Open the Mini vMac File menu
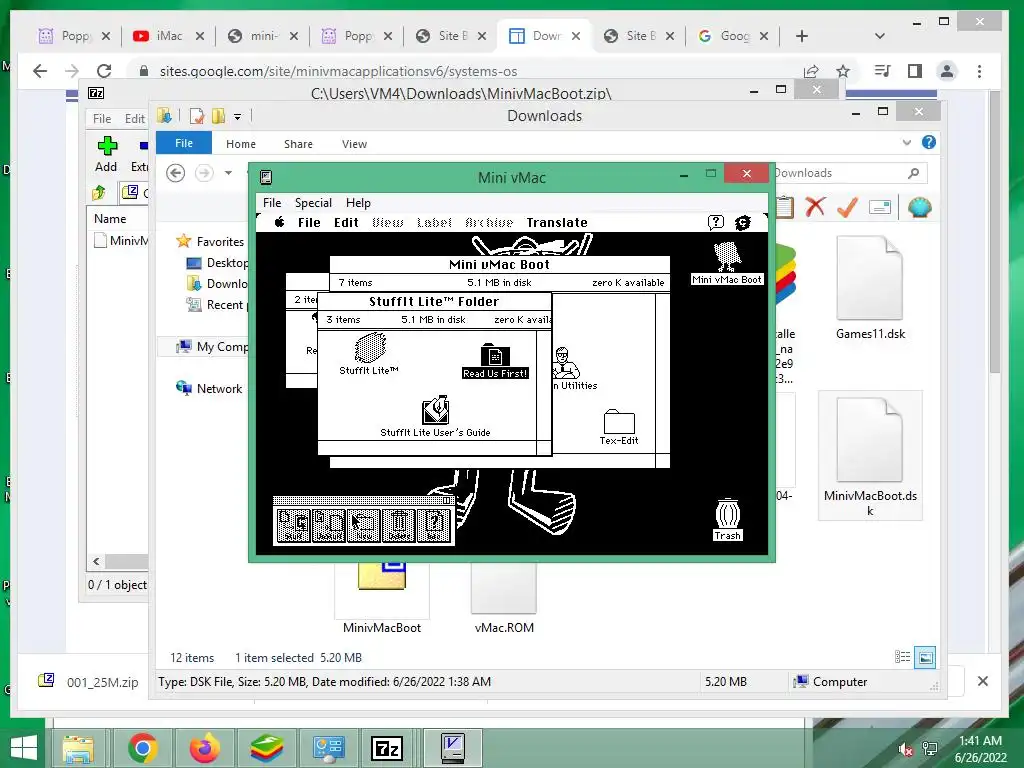This screenshot has height=768, width=1024. [272, 202]
